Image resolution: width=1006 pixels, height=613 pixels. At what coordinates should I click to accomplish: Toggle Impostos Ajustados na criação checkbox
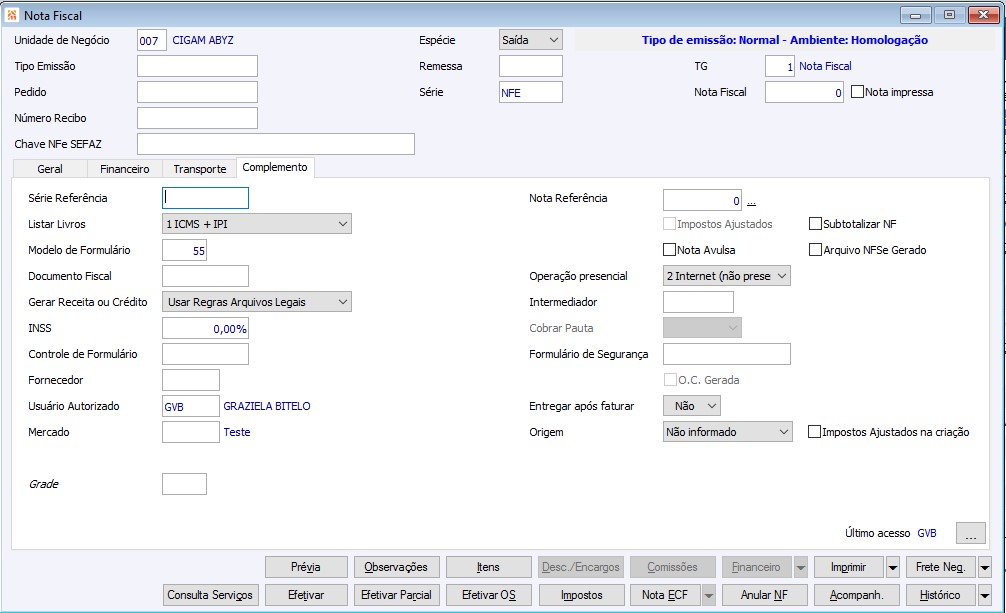tap(814, 432)
